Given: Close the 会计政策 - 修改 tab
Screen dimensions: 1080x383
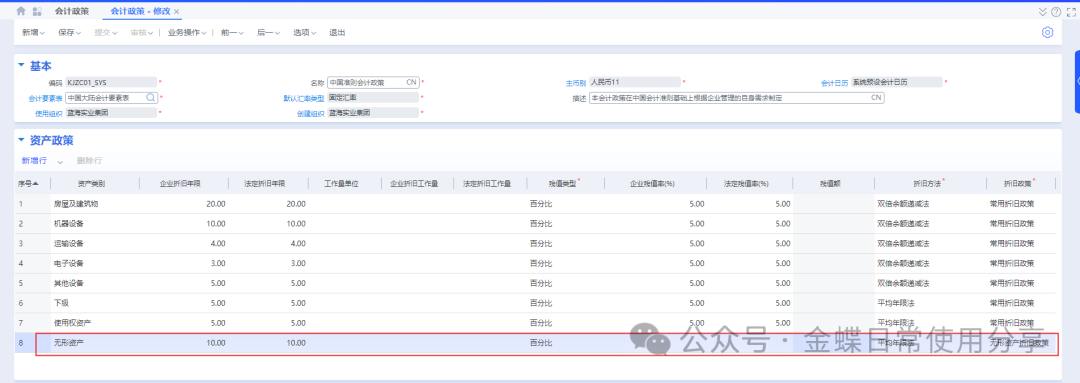Looking at the screenshot, I should (x=177, y=12).
